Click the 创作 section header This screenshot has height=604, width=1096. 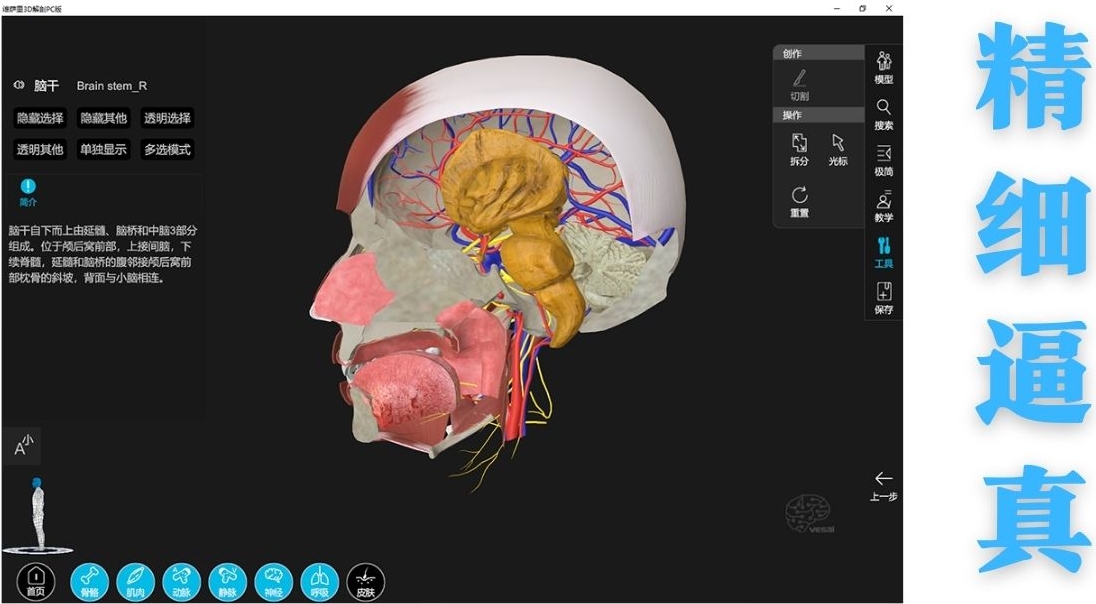point(819,53)
